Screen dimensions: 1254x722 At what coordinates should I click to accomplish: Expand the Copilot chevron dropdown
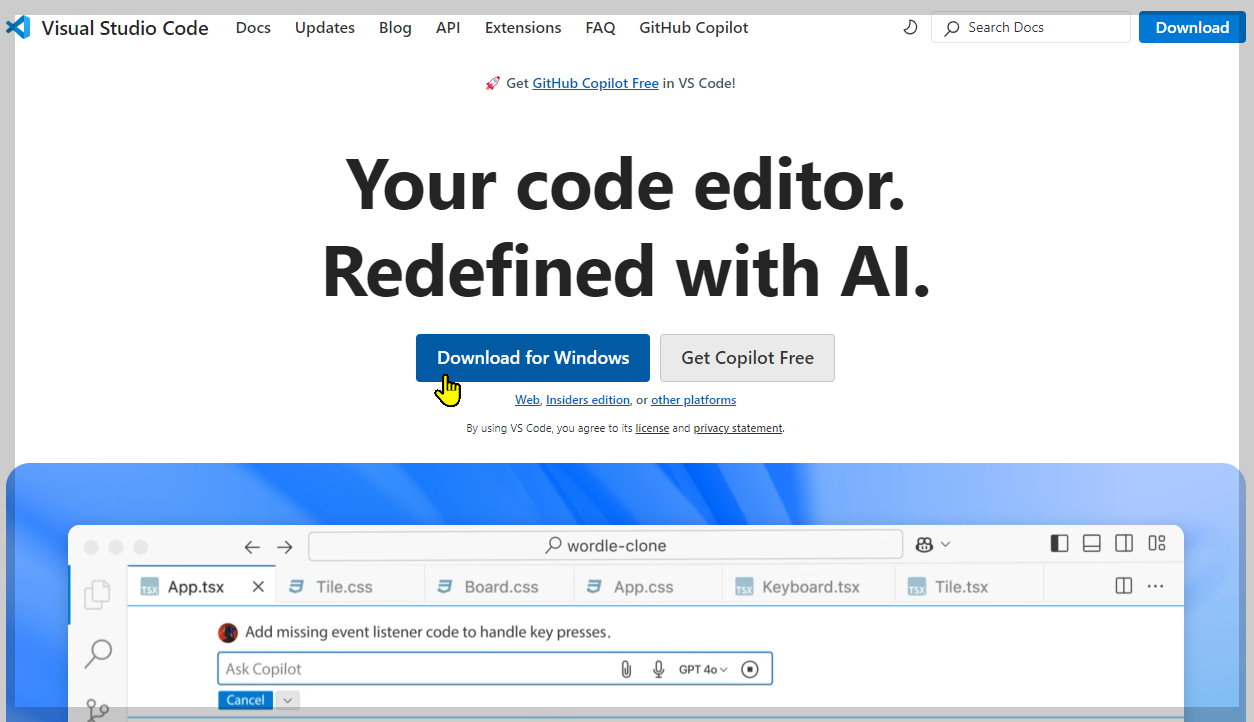click(946, 544)
